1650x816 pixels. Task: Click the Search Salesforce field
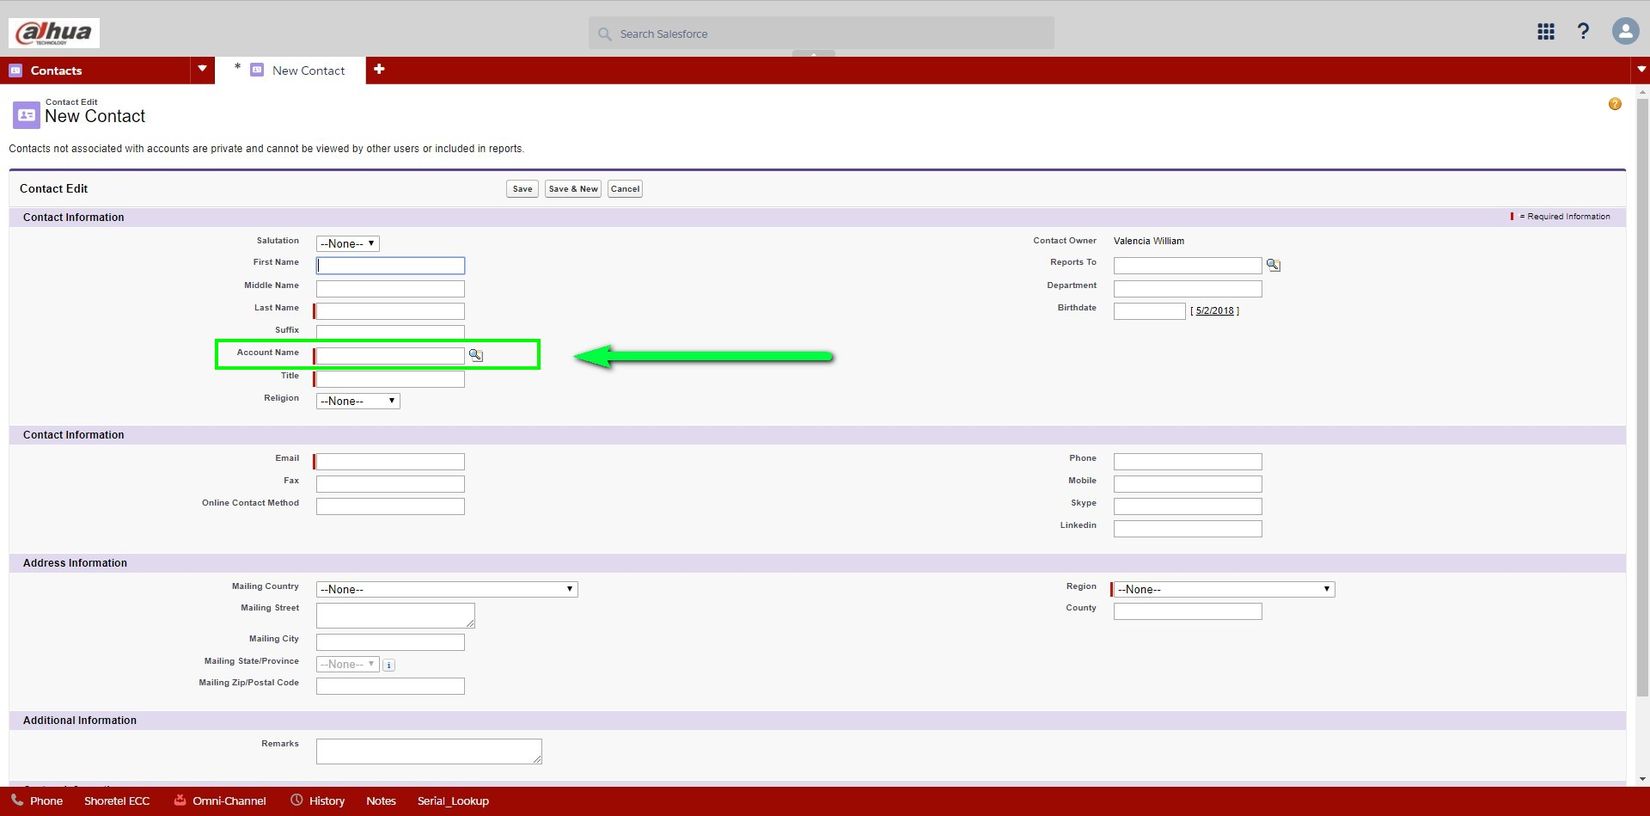[821, 33]
